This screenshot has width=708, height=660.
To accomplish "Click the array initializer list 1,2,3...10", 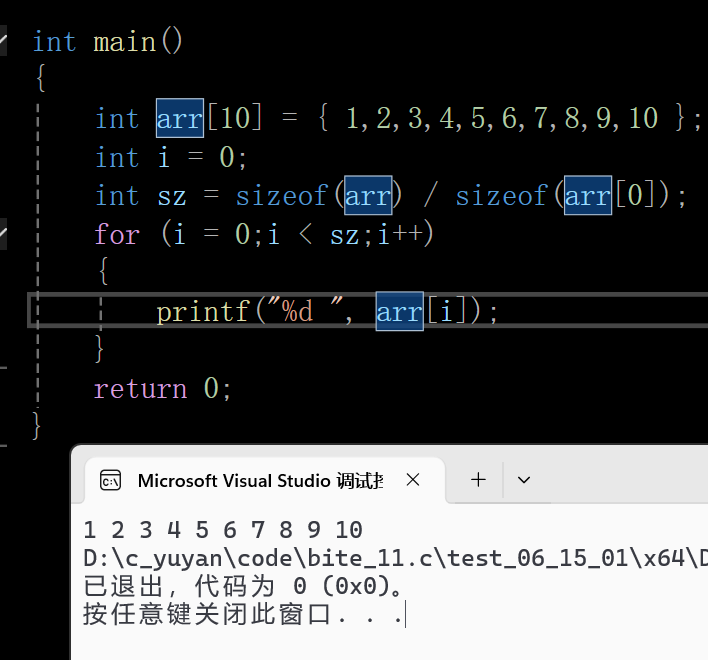I will 502,118.
